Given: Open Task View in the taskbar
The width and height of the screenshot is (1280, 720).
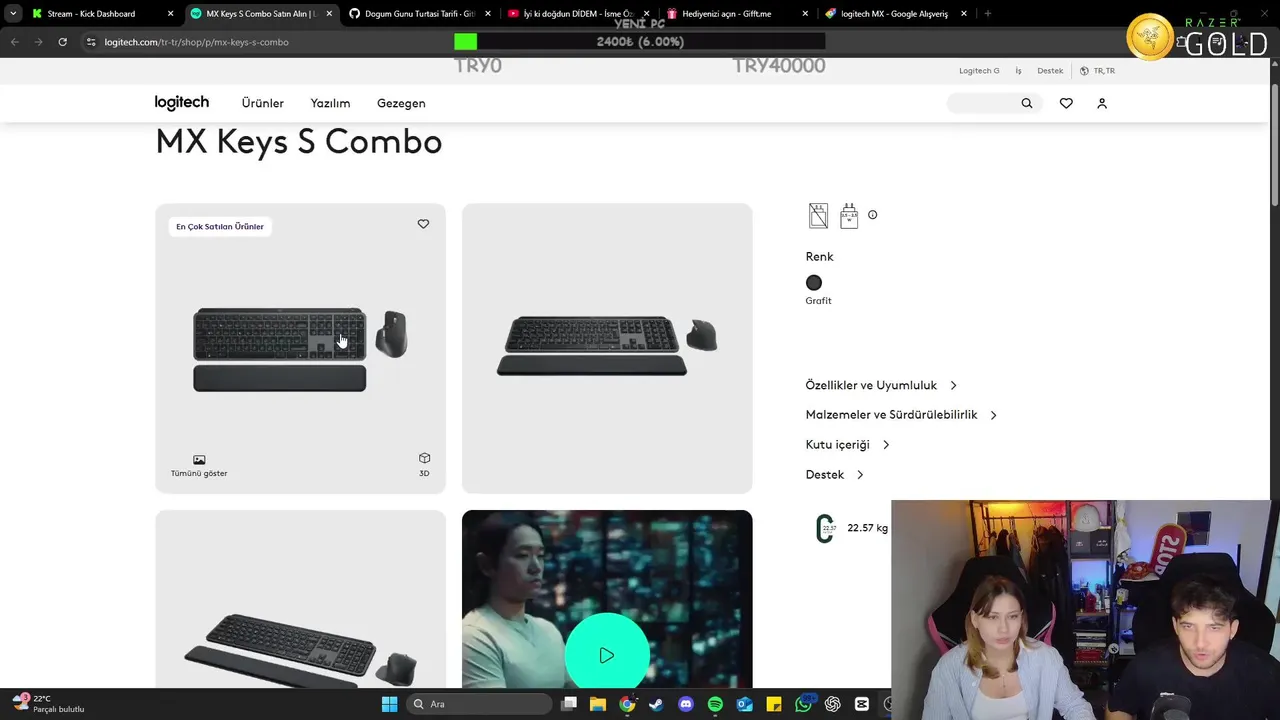Looking at the screenshot, I should [569, 704].
